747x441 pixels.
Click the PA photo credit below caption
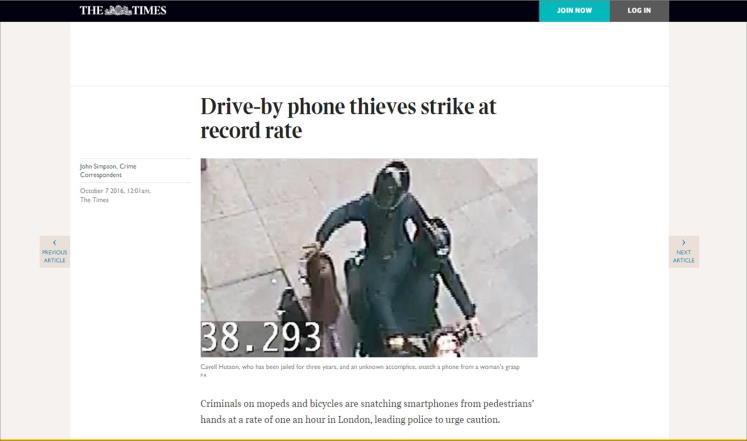[203, 375]
